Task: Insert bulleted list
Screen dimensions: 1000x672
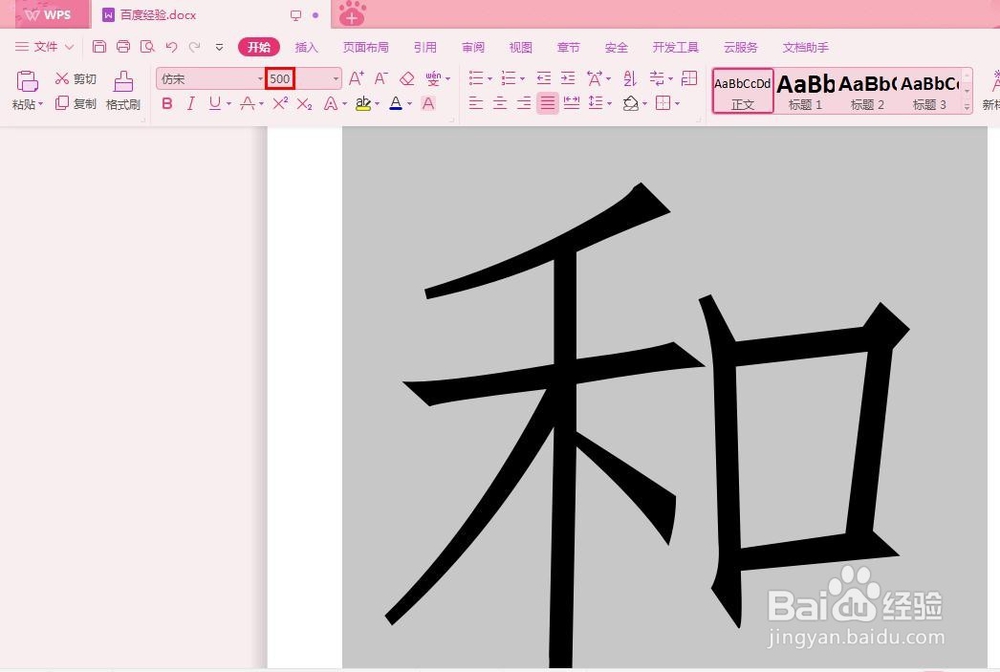Action: coord(476,78)
